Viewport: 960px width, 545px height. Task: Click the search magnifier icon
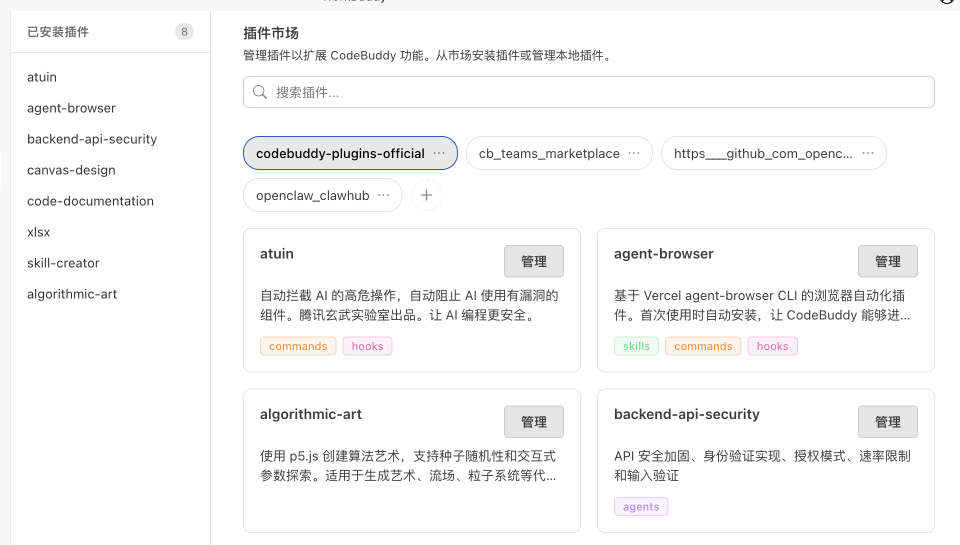(260, 92)
